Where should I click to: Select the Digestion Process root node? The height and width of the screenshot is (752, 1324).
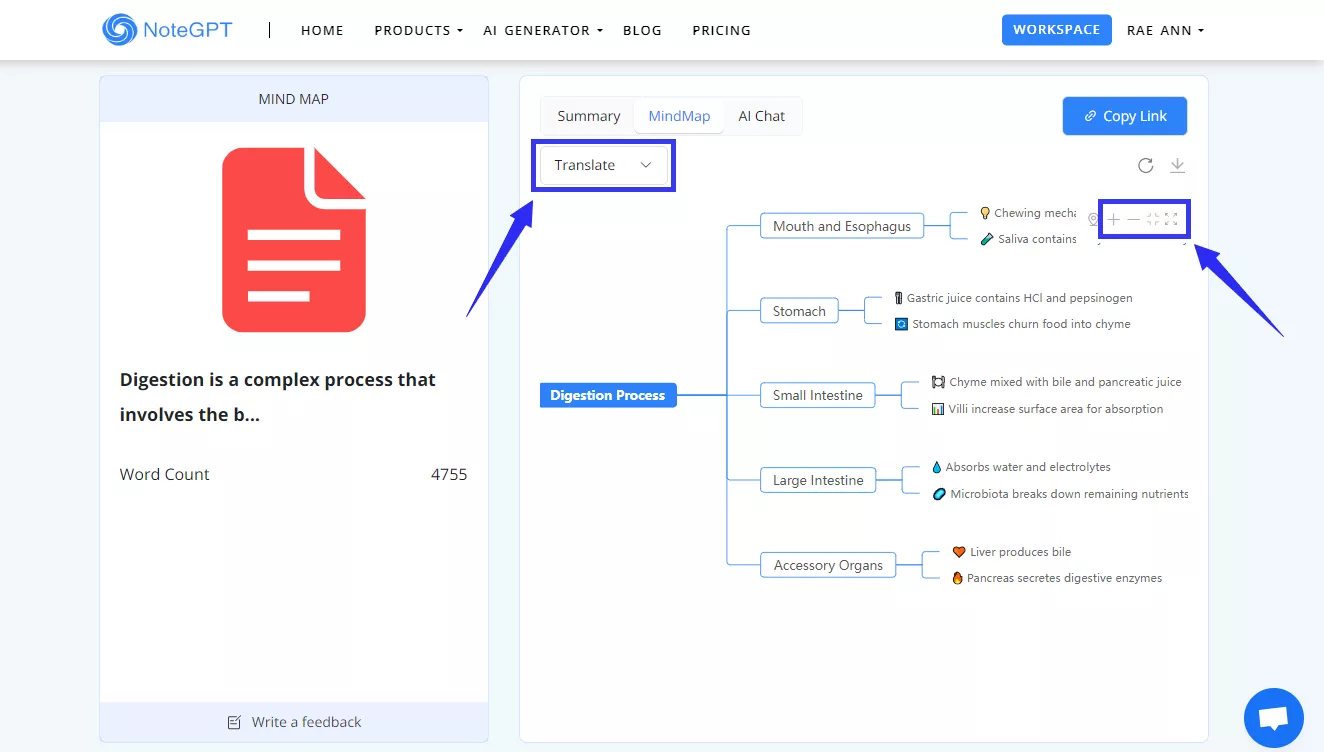607,395
